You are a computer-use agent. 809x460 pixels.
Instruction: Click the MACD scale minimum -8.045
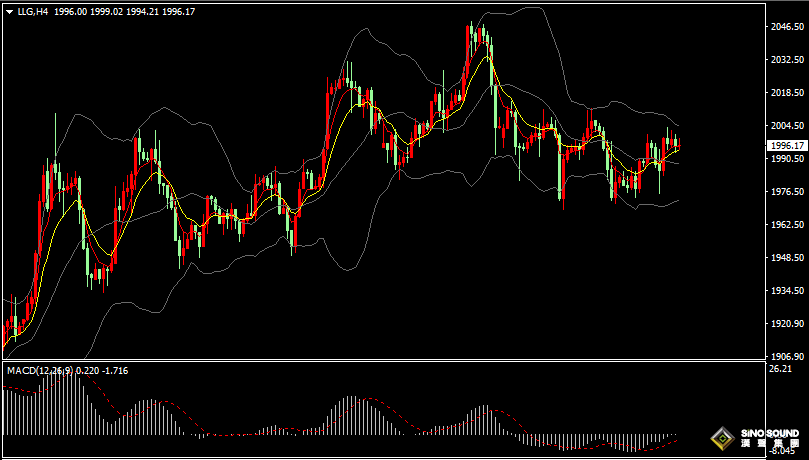point(780,451)
